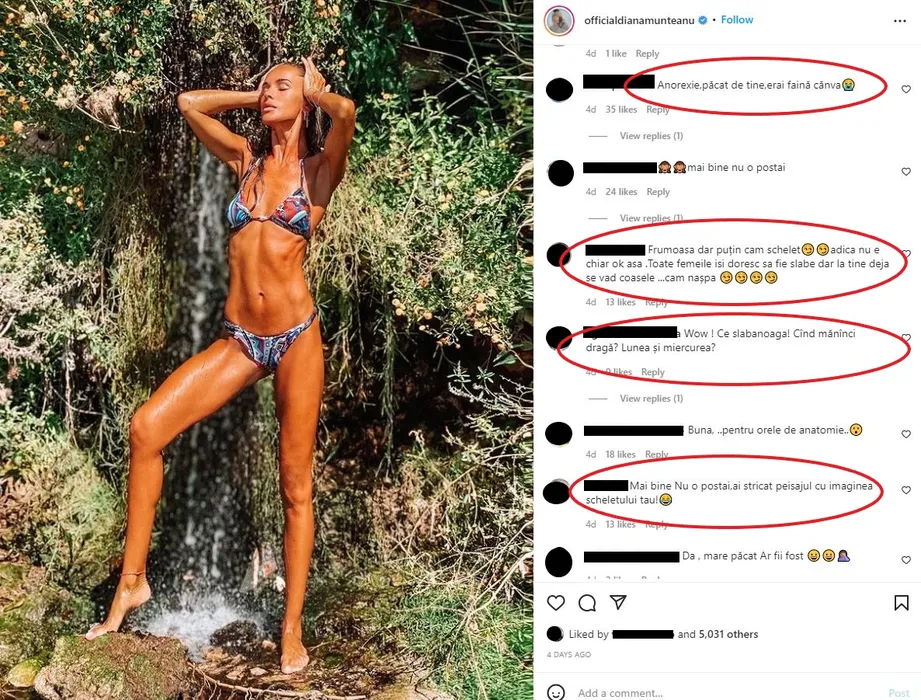The height and width of the screenshot is (700, 921).
Task: Share the post via paper plane icon
Action: point(618,602)
